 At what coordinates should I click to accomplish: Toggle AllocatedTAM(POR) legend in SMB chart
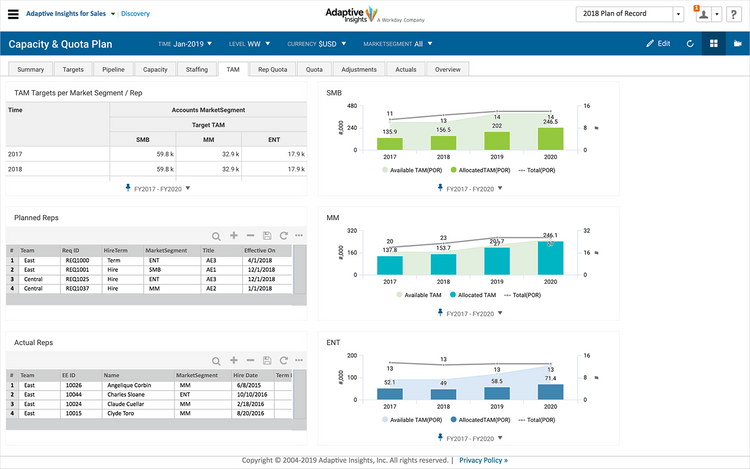480,170
